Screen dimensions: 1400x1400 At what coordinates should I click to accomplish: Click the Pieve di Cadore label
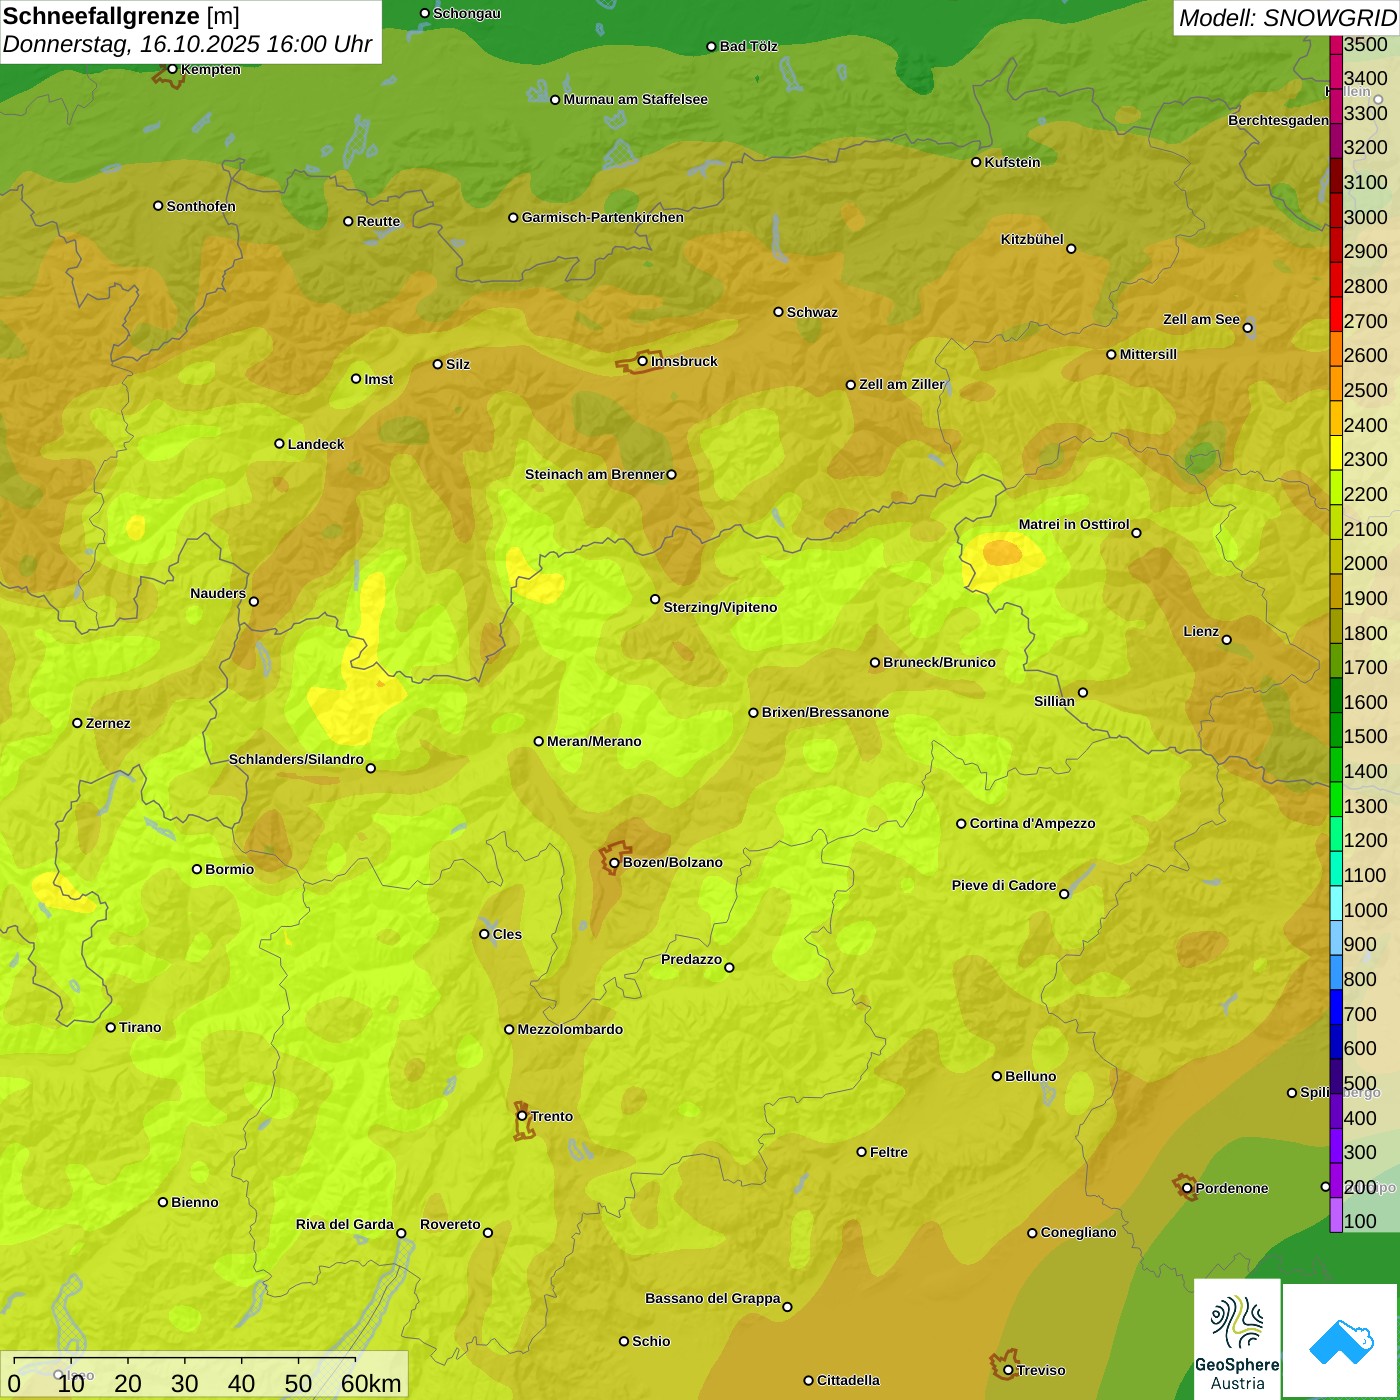1004,885
